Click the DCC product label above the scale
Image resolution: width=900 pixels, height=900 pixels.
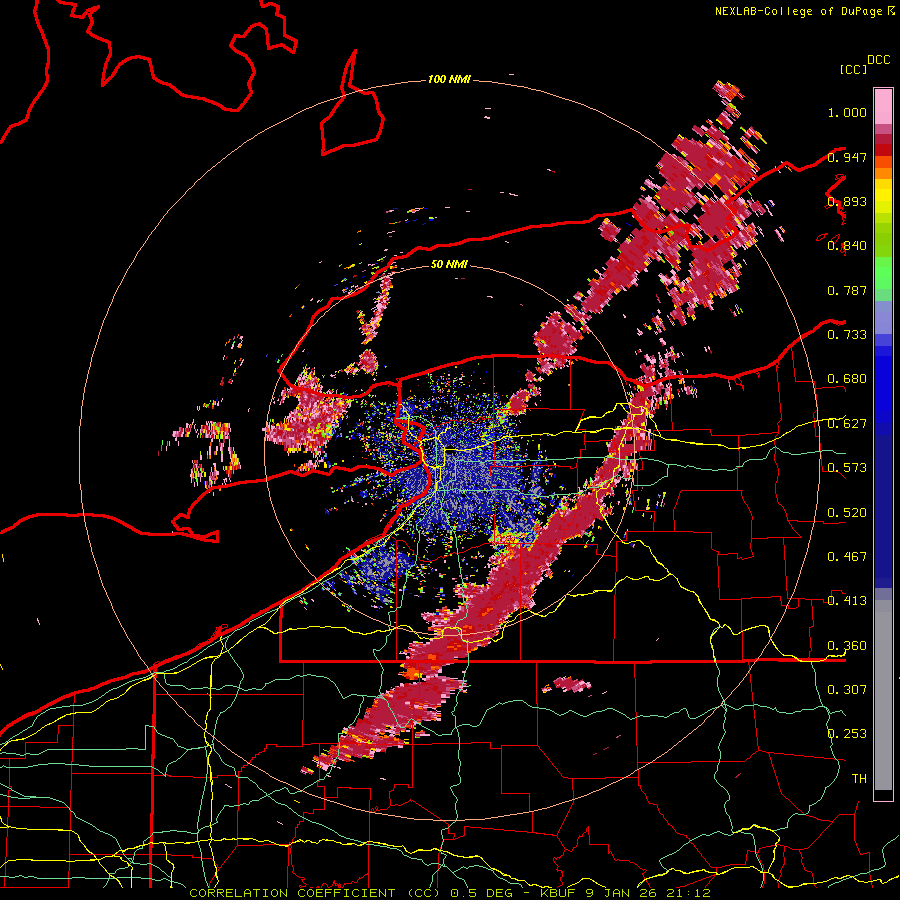(879, 60)
